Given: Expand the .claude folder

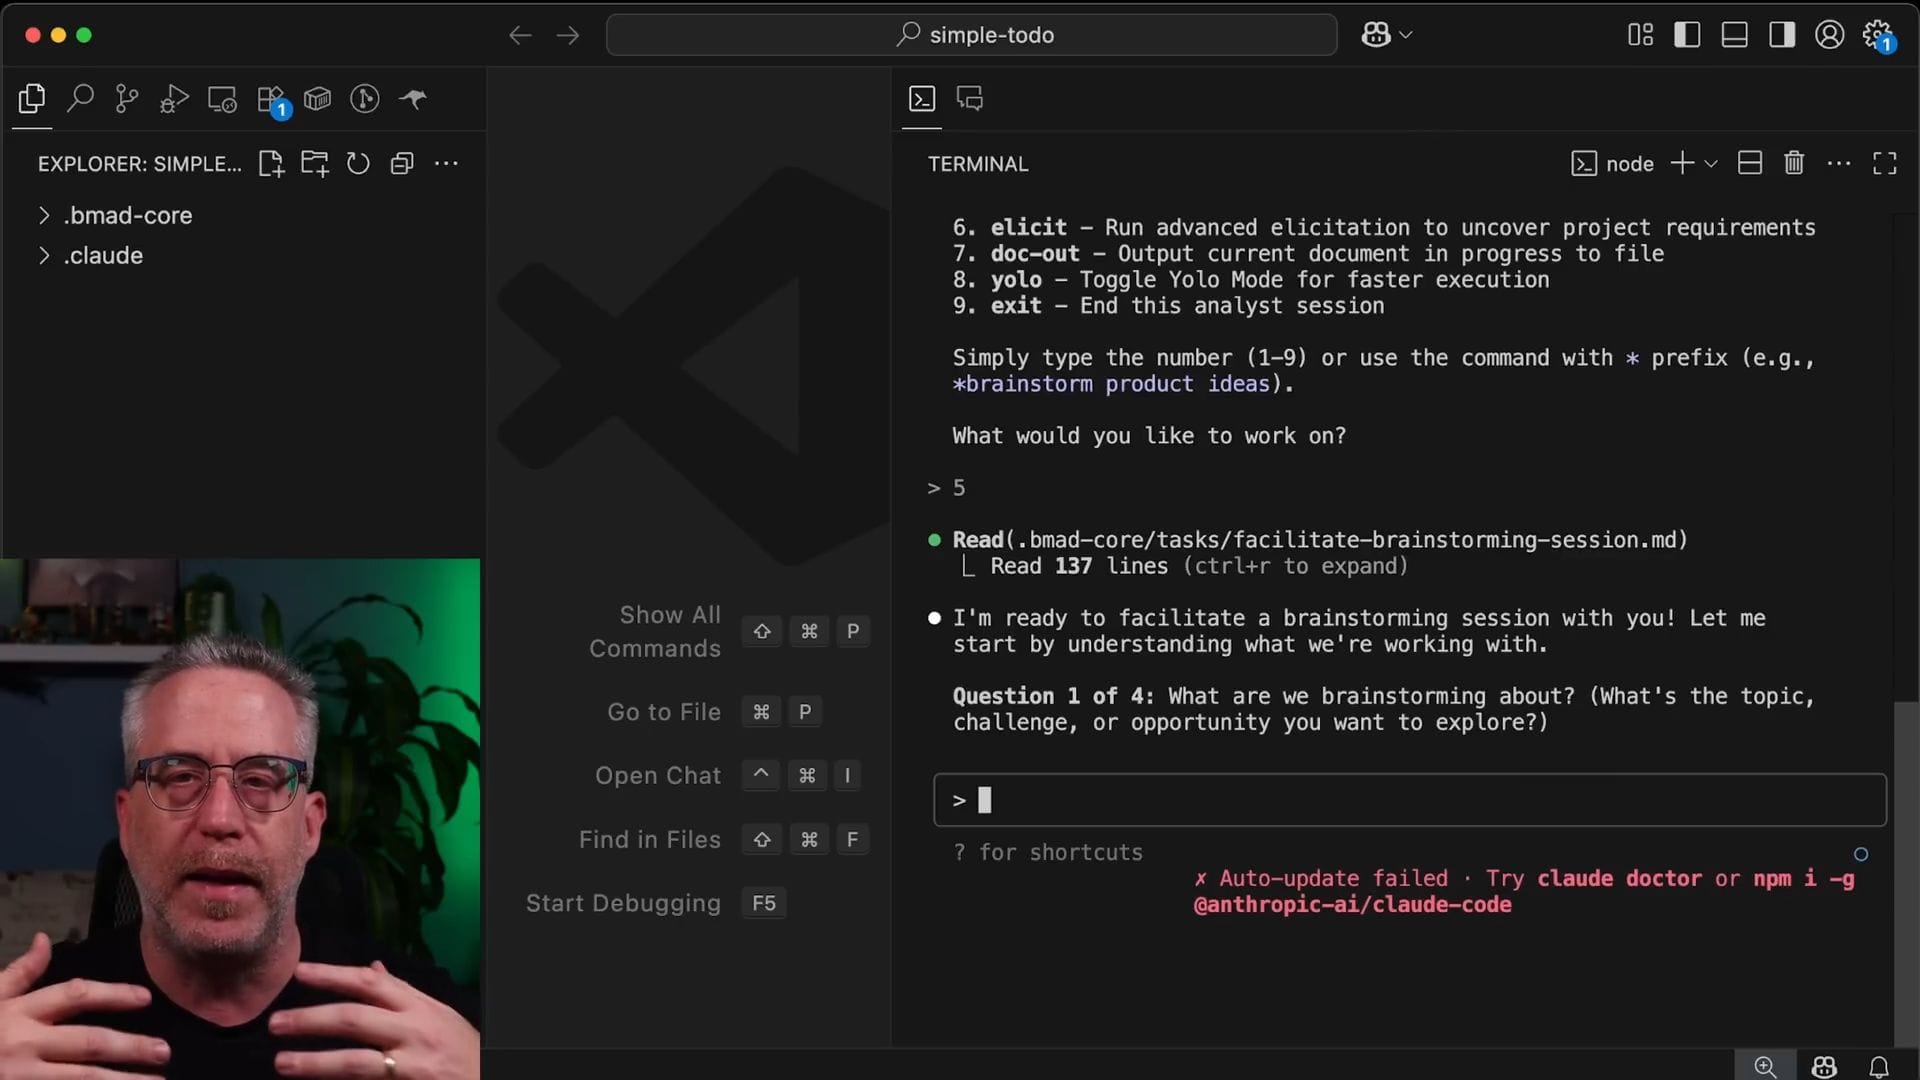Looking at the screenshot, I should [103, 255].
